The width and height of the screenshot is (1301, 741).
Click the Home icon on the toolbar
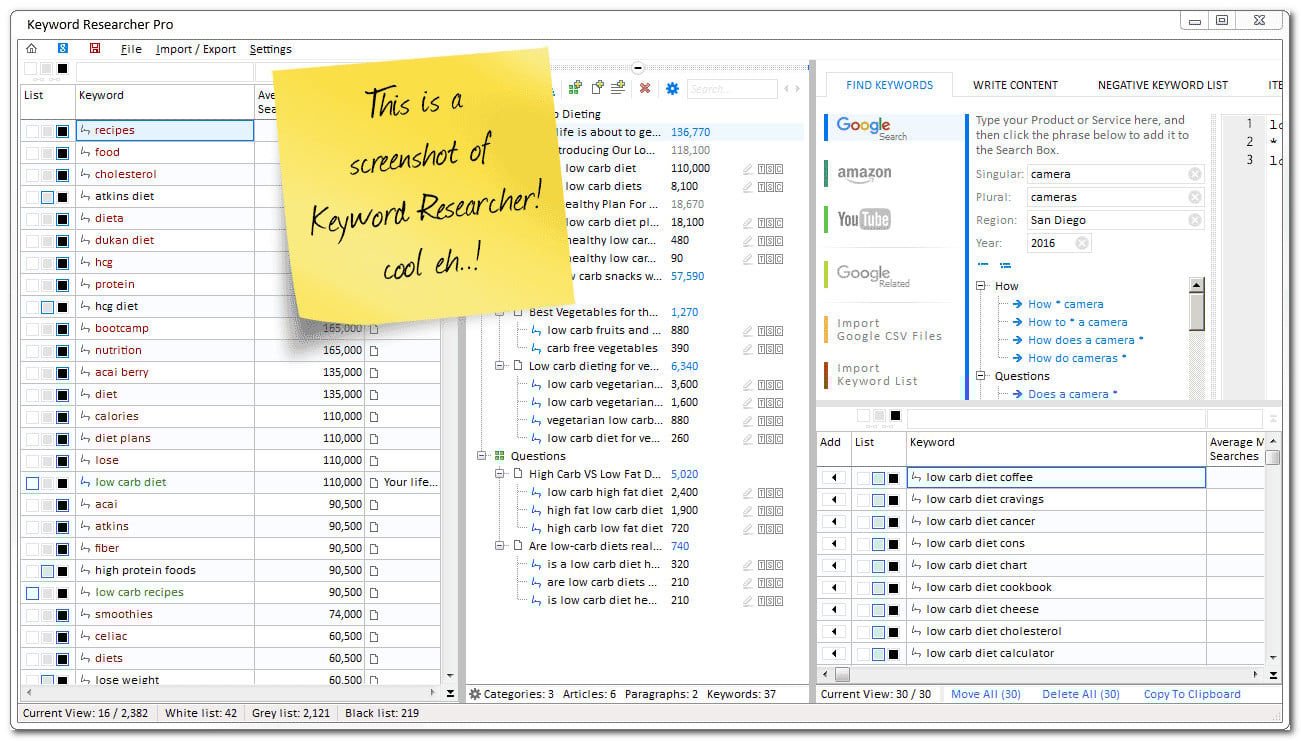(31, 48)
